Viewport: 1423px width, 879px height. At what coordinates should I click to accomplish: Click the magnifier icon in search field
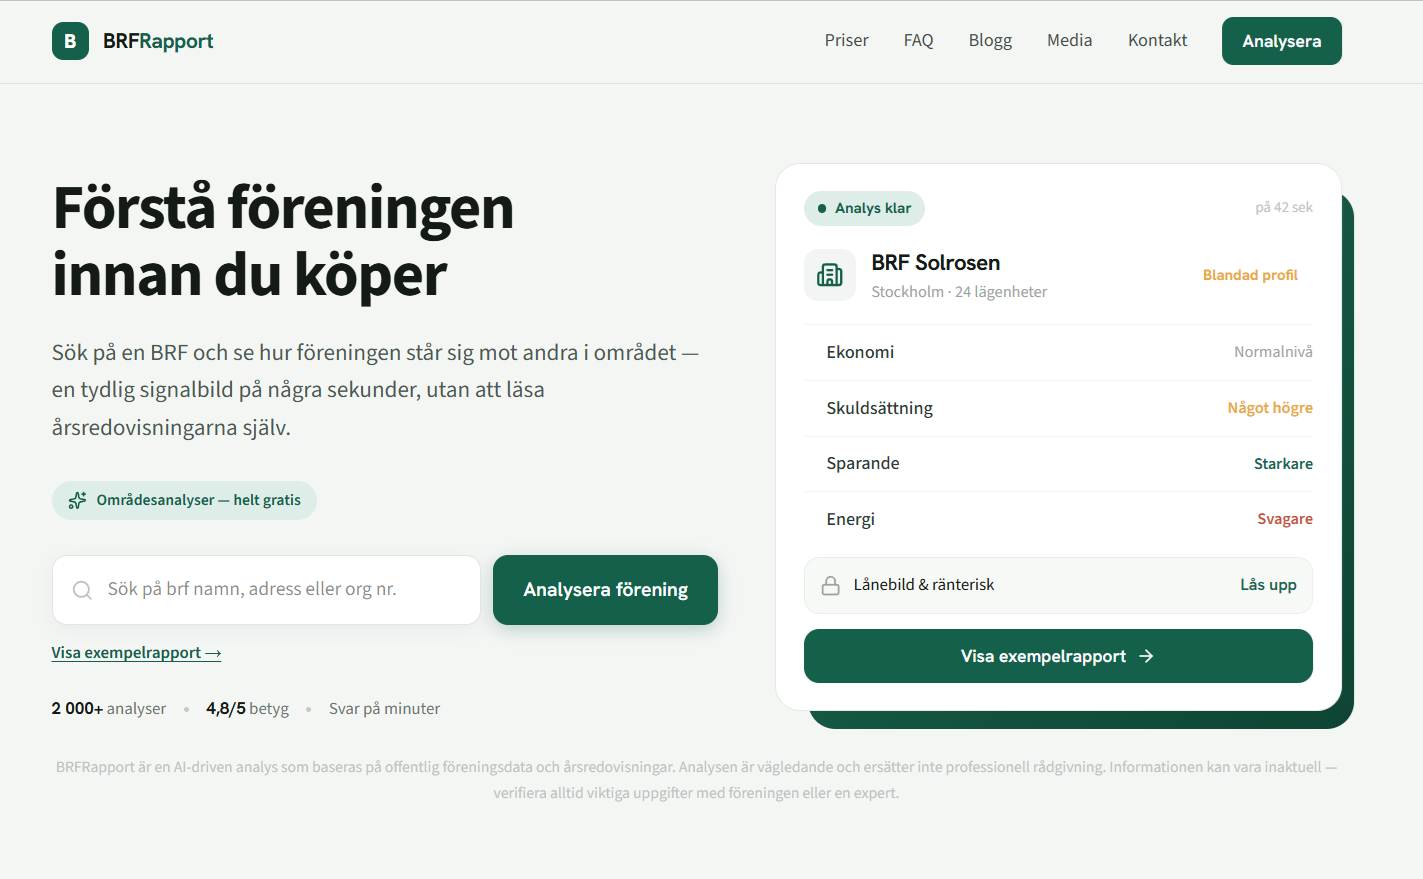83,590
